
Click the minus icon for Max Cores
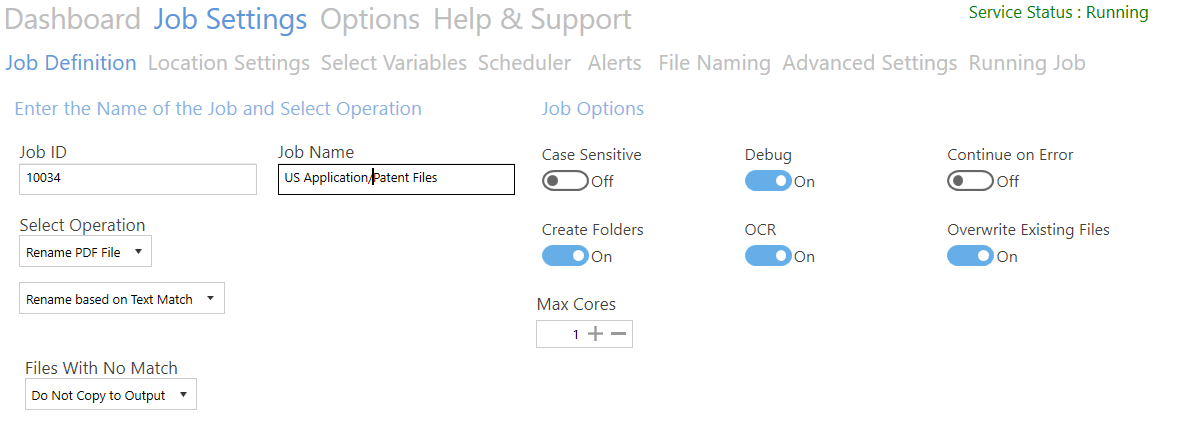click(x=619, y=334)
